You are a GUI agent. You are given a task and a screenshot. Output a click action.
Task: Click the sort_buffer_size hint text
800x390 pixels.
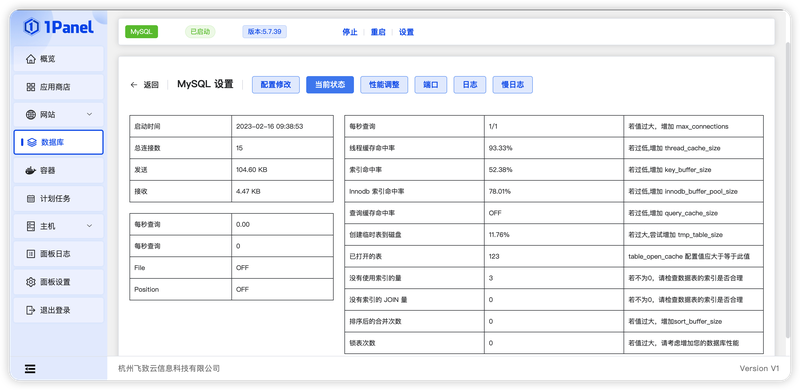(674, 322)
